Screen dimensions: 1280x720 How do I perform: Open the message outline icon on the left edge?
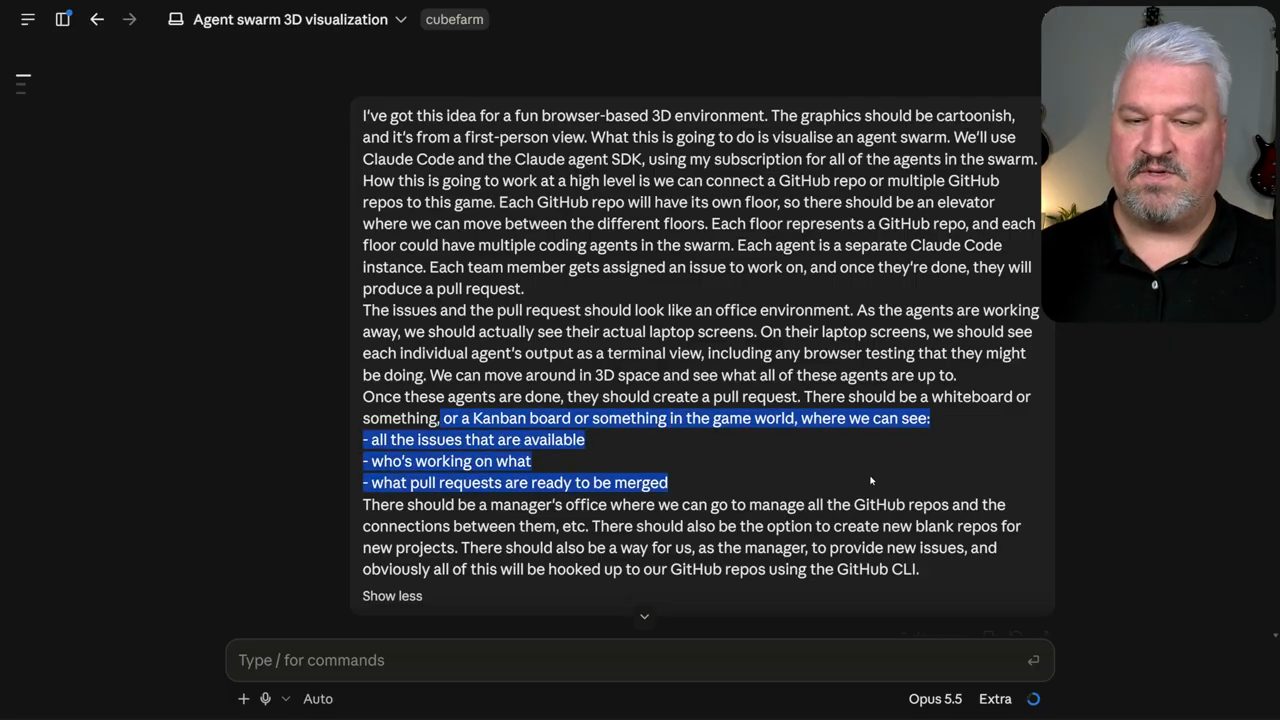[x=23, y=83]
